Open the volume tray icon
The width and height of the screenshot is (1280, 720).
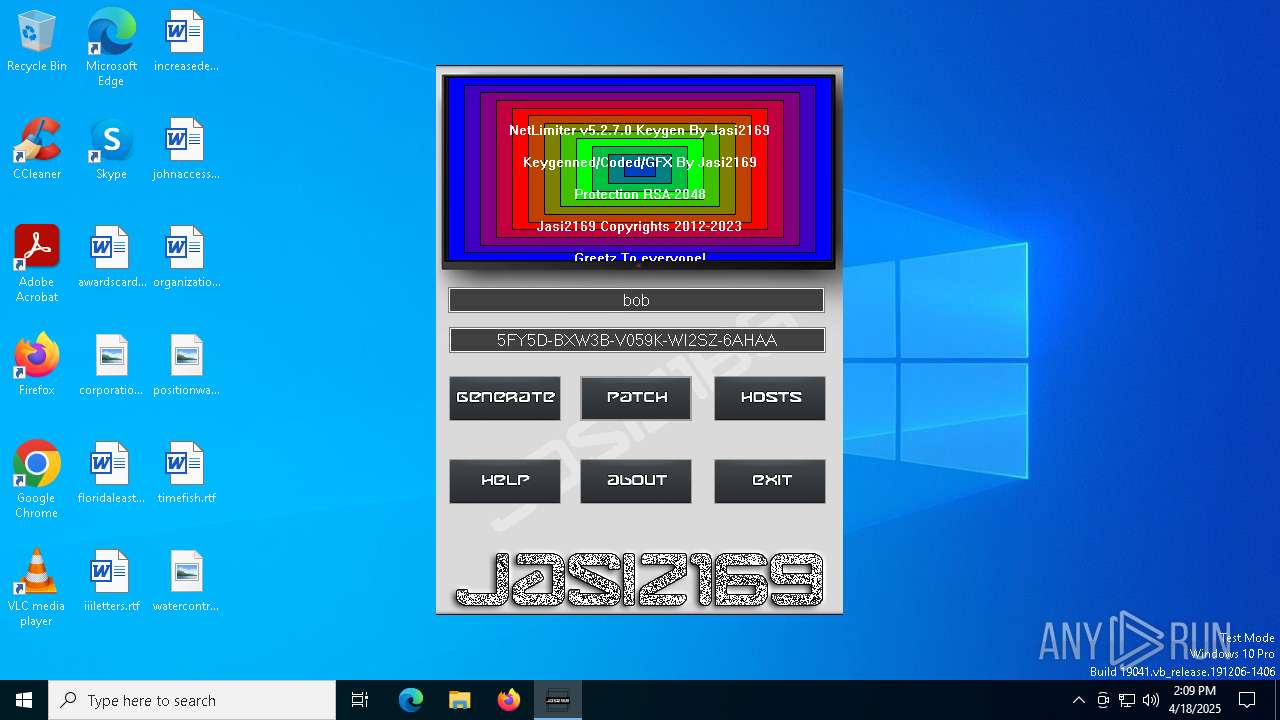[1151, 700]
